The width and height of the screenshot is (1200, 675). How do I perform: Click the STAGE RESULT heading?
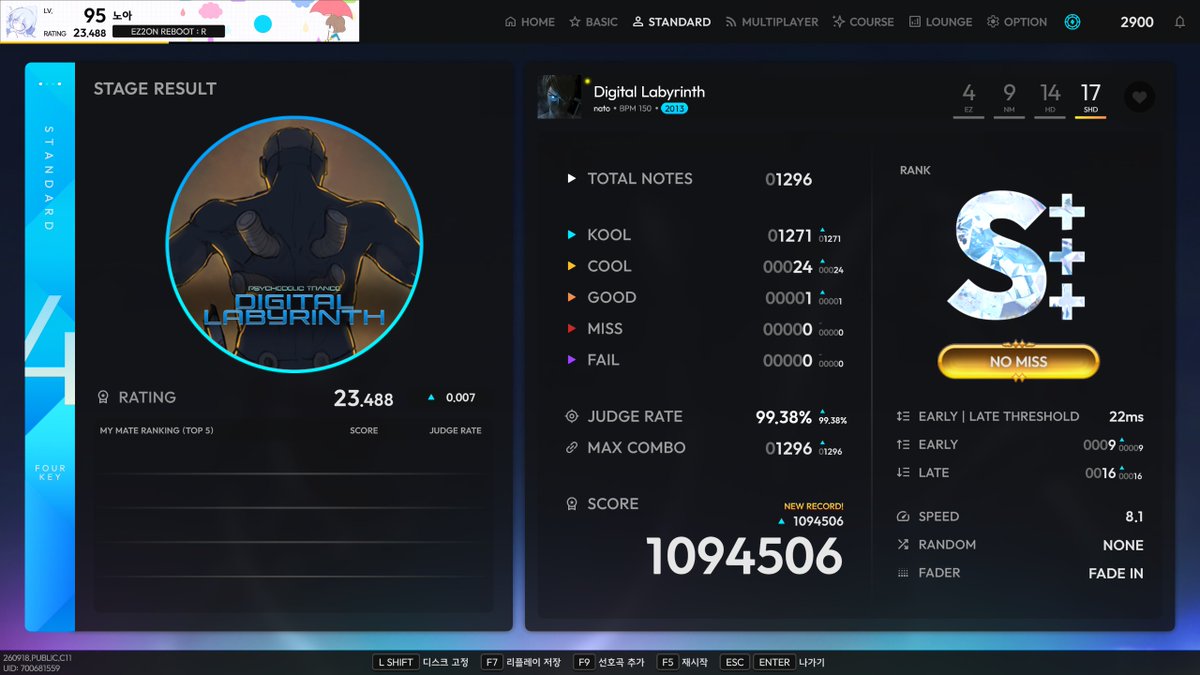[155, 89]
